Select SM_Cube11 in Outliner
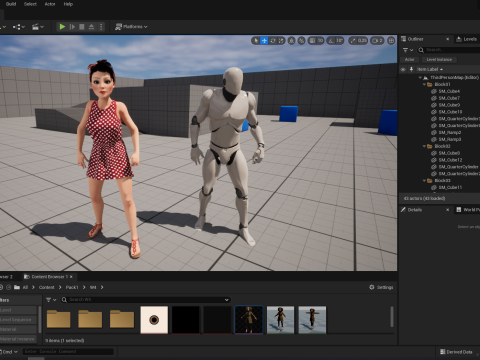480x360 pixels. click(450, 187)
